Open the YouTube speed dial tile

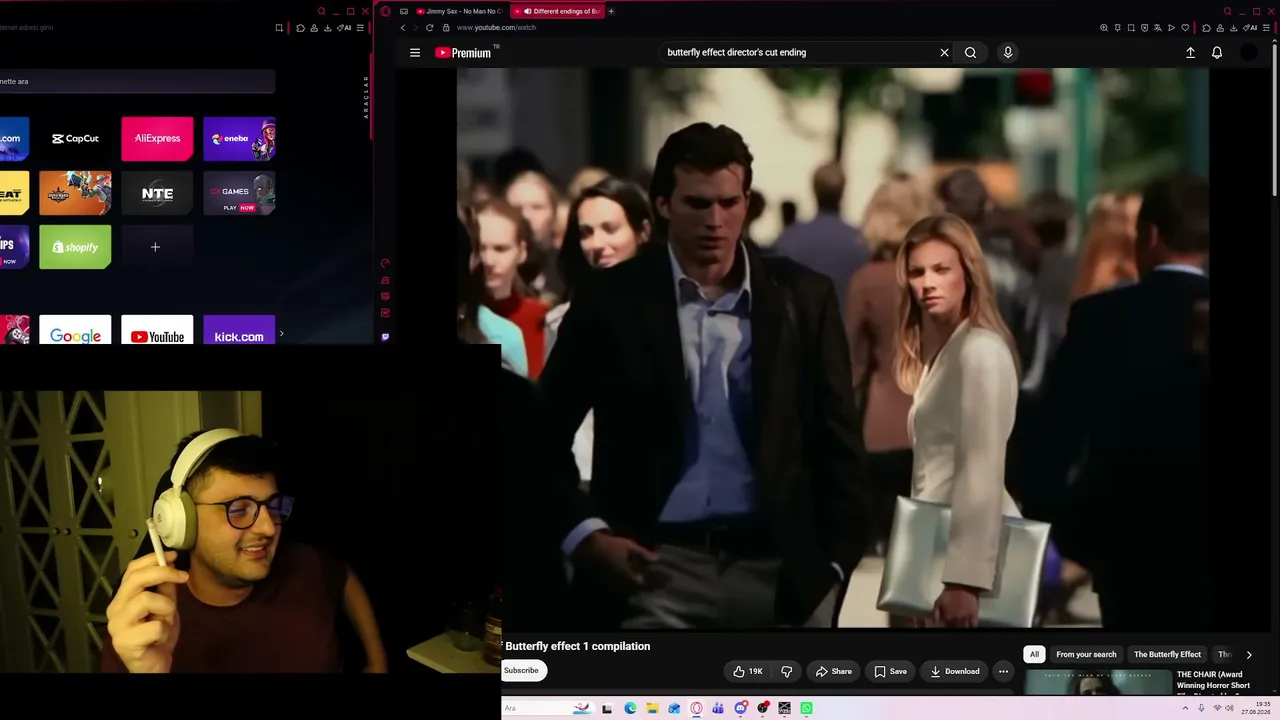[x=157, y=330]
